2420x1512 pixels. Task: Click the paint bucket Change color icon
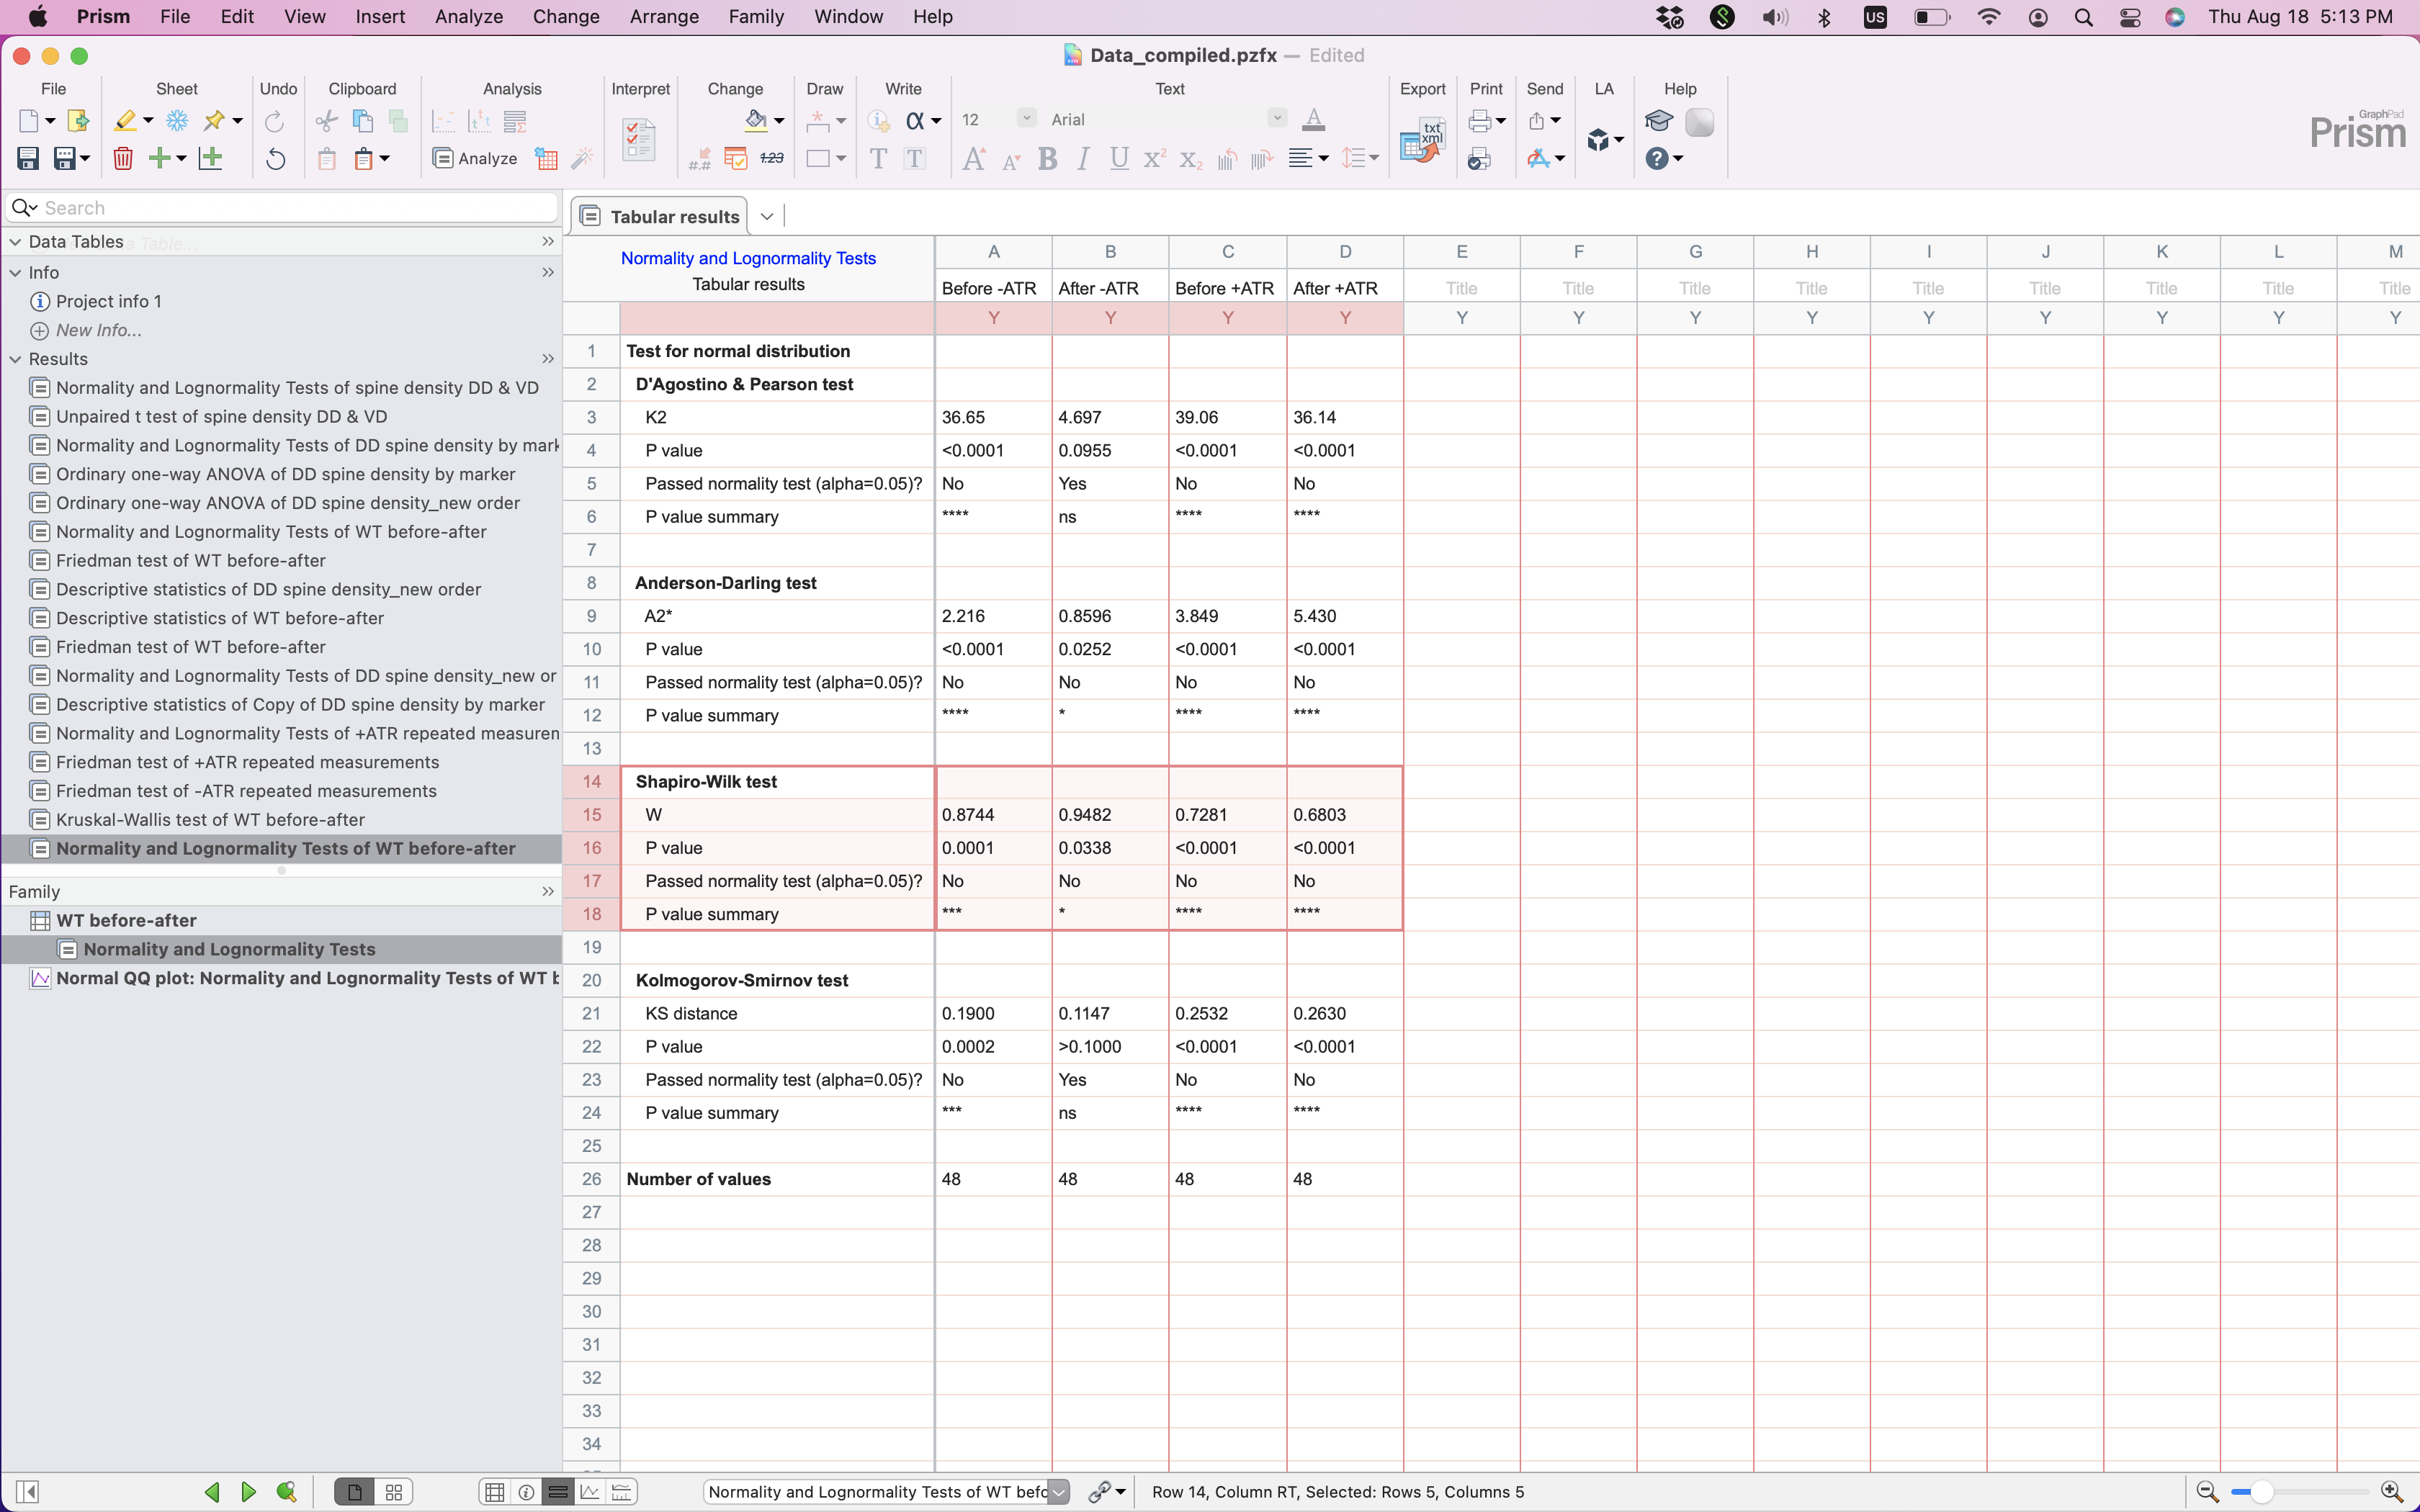tap(756, 121)
